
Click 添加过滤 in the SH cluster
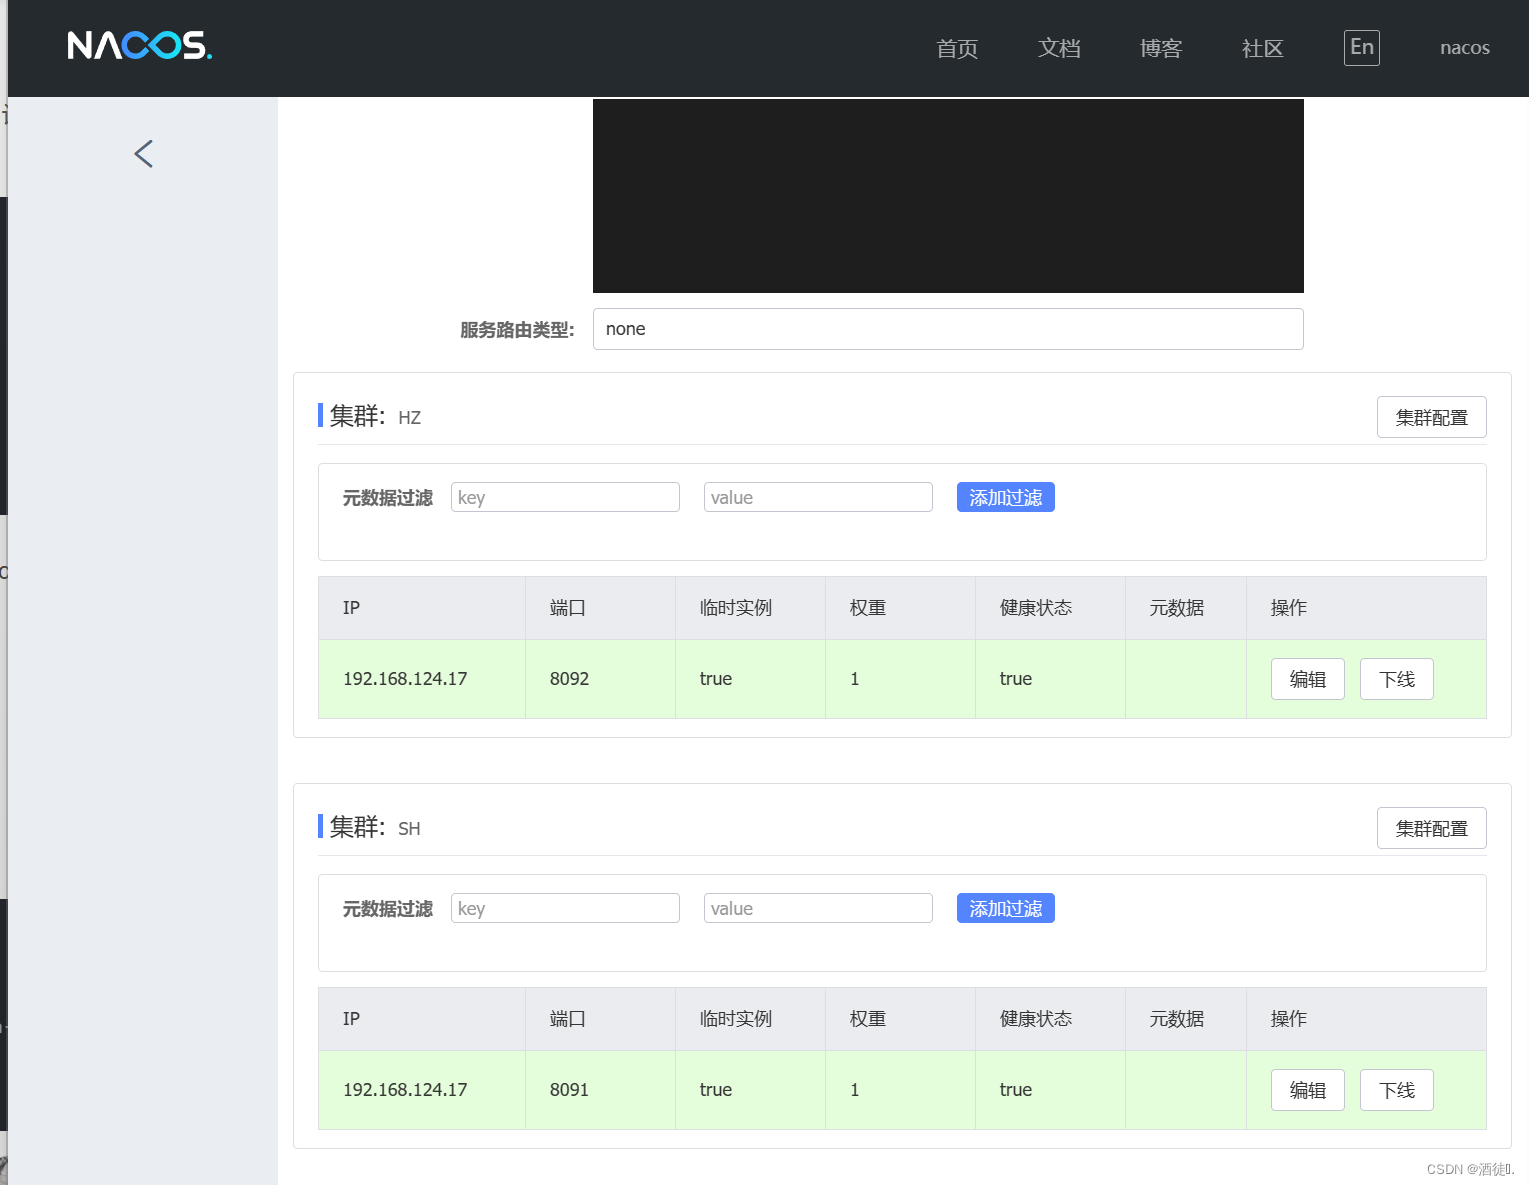(x=1006, y=908)
